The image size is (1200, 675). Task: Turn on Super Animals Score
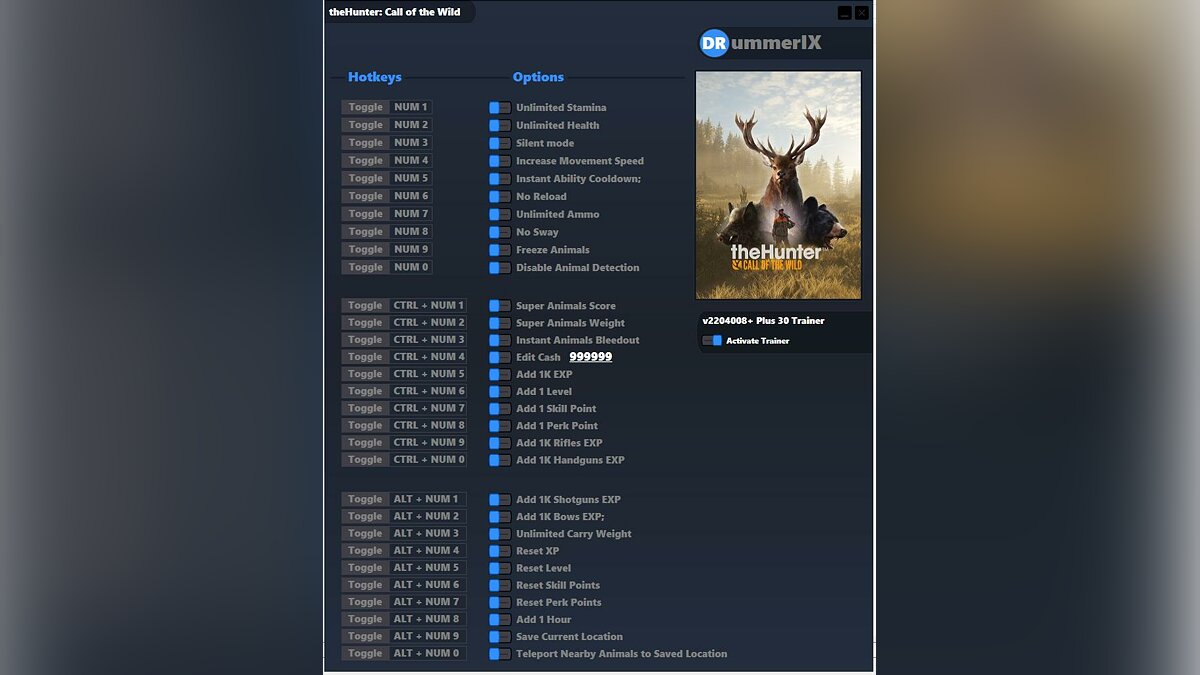pyautogui.click(x=499, y=306)
